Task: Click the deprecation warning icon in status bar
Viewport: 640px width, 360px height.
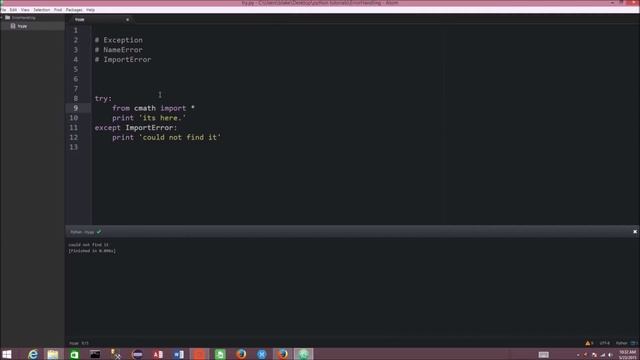Action: coord(588,343)
